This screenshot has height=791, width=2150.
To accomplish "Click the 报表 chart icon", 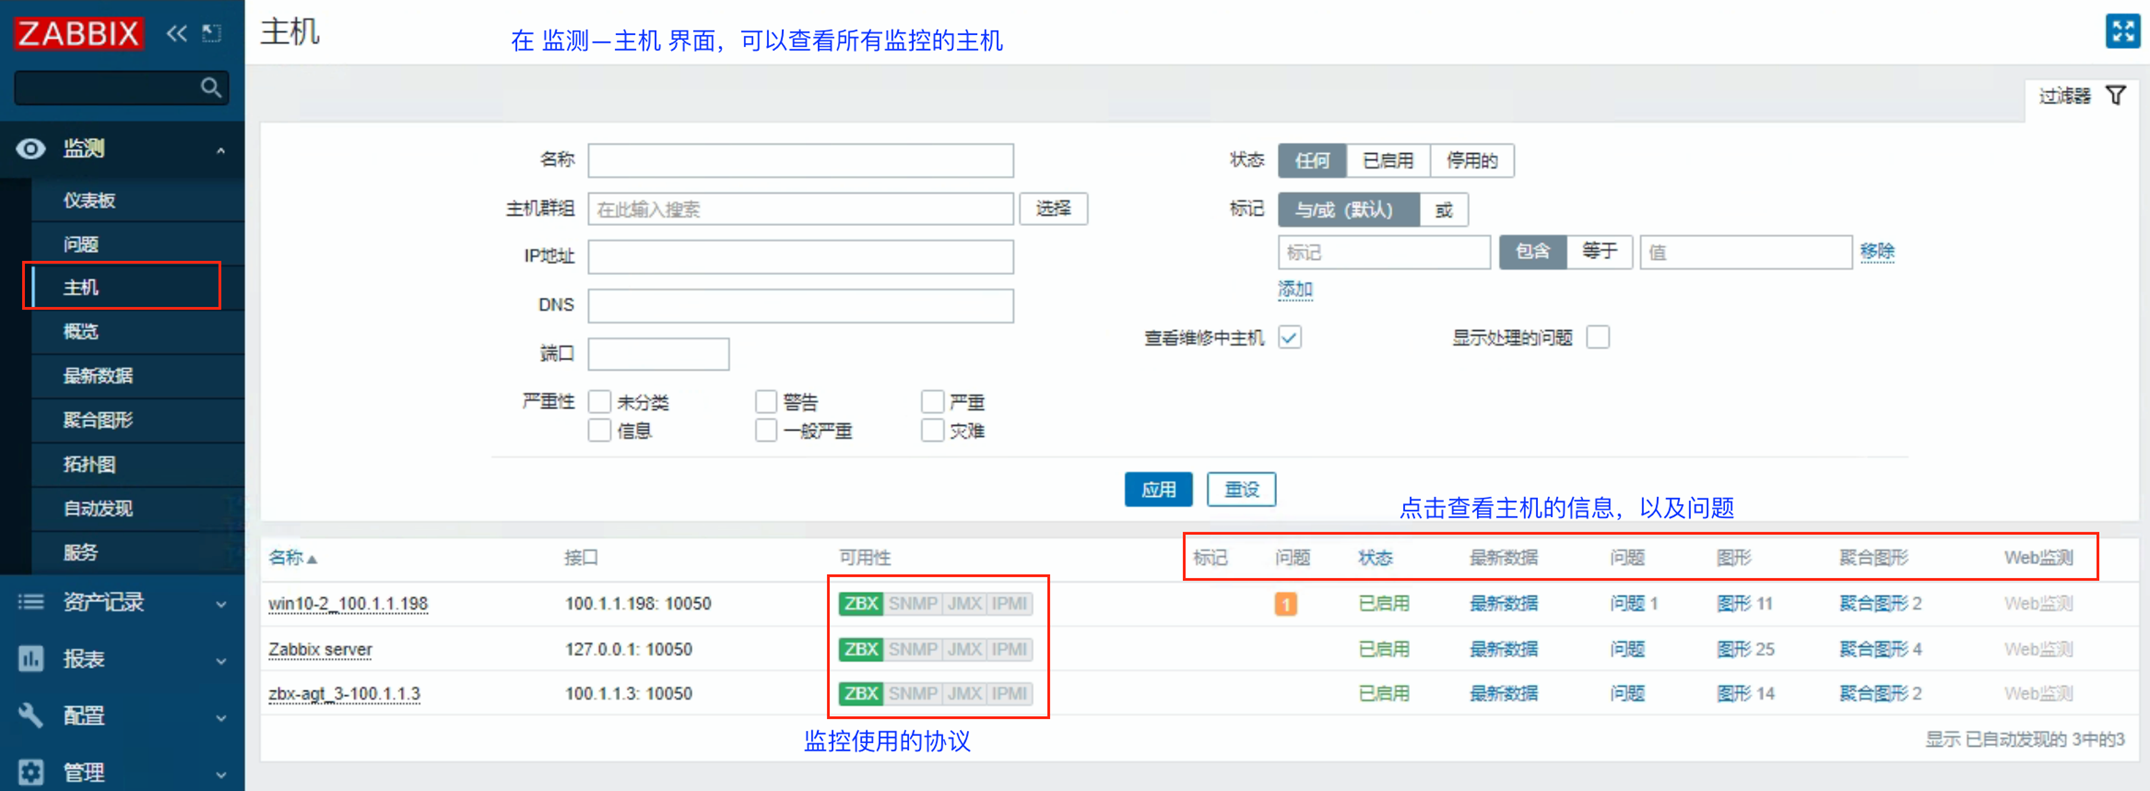I will click(31, 659).
